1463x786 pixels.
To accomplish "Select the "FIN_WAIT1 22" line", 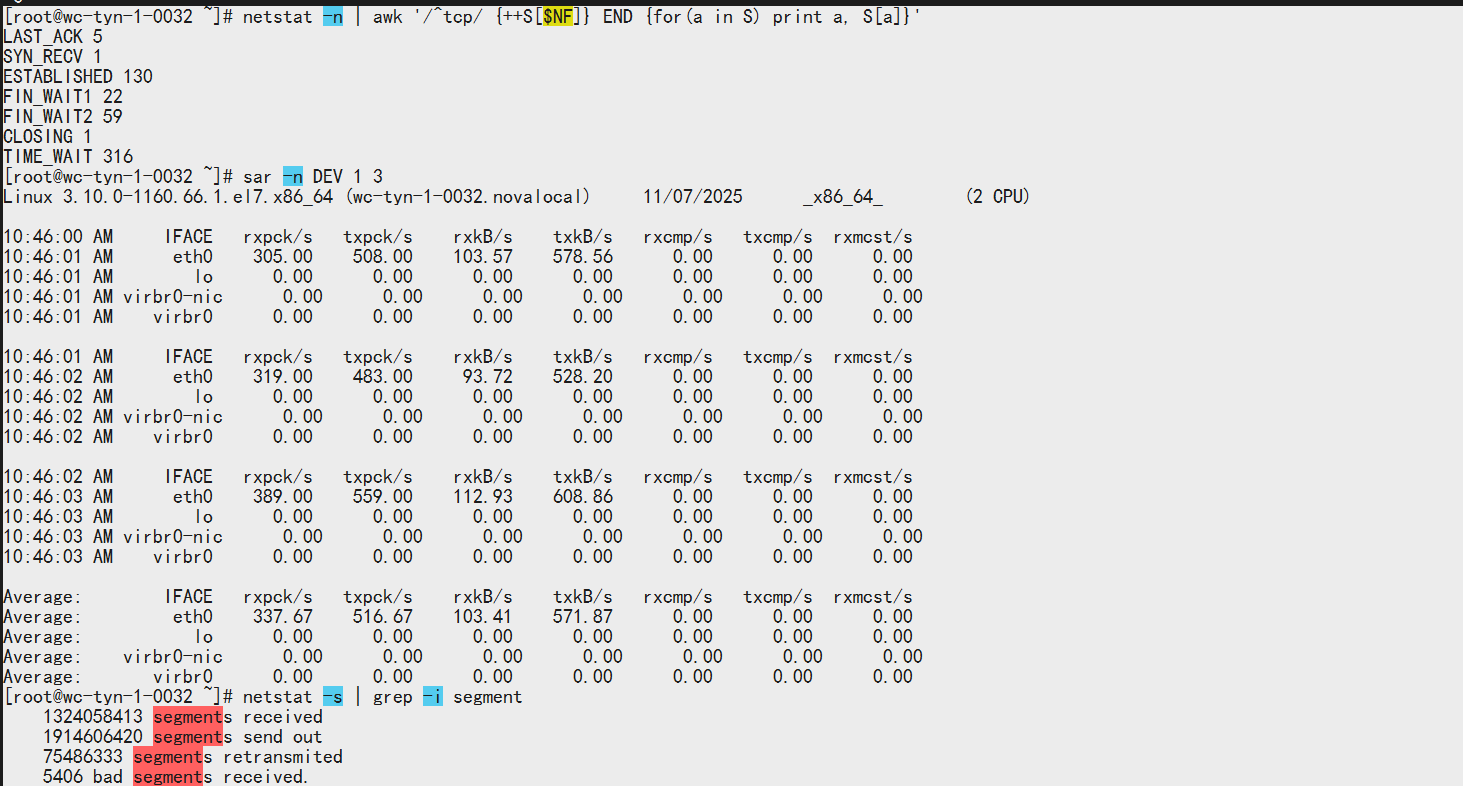I will click(x=63, y=97).
